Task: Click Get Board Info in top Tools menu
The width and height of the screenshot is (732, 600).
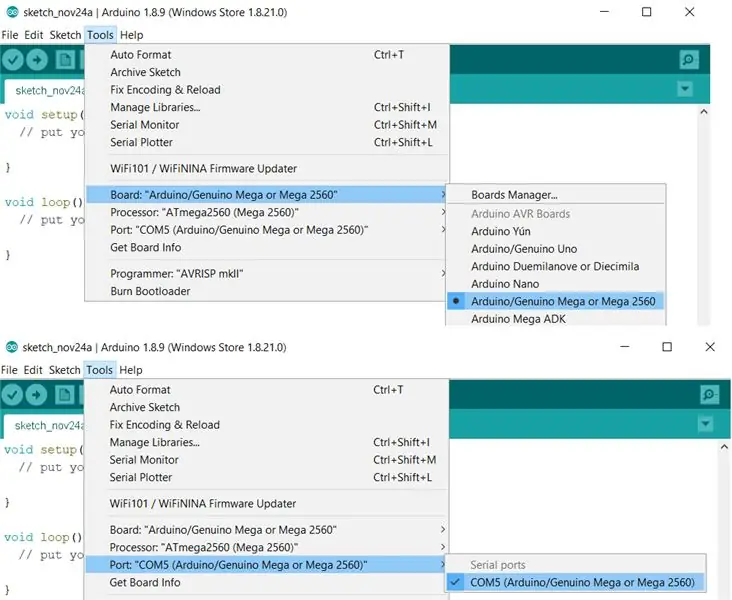Action: pyautogui.click(x=267, y=247)
